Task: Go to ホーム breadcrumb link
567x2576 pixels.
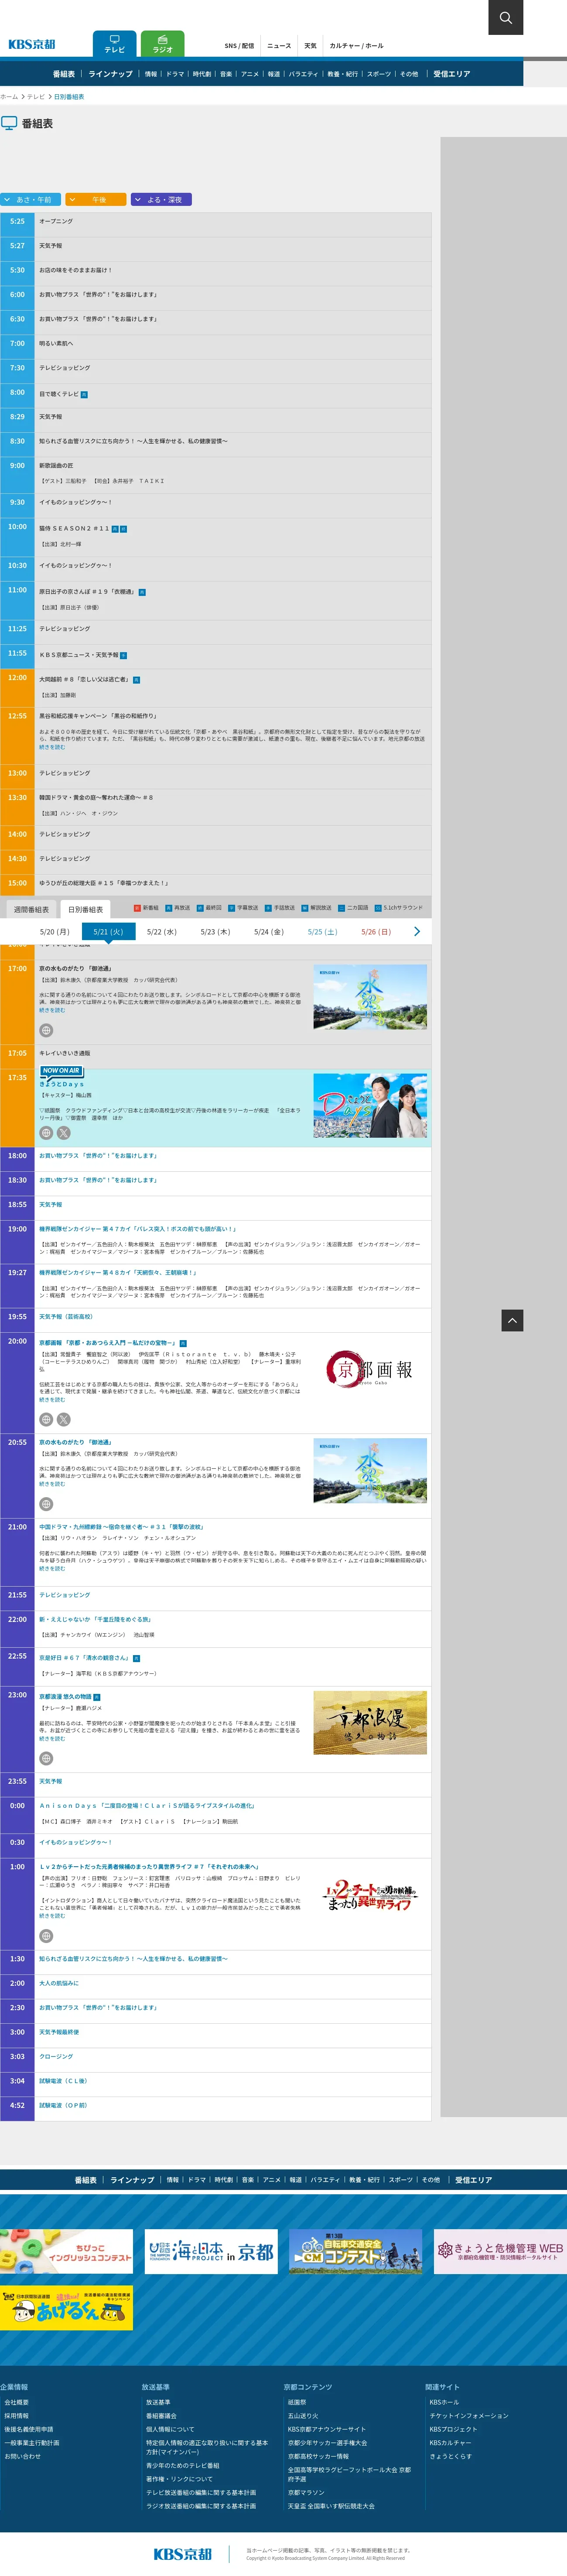Action: click(9, 97)
